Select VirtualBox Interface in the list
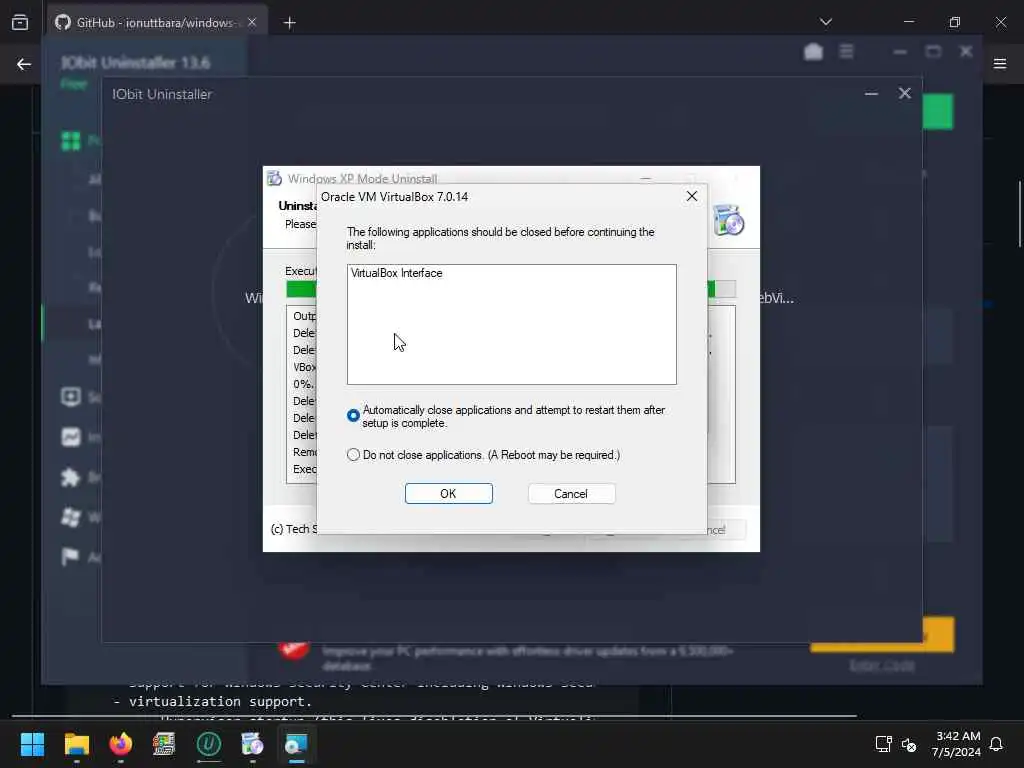 pos(397,273)
